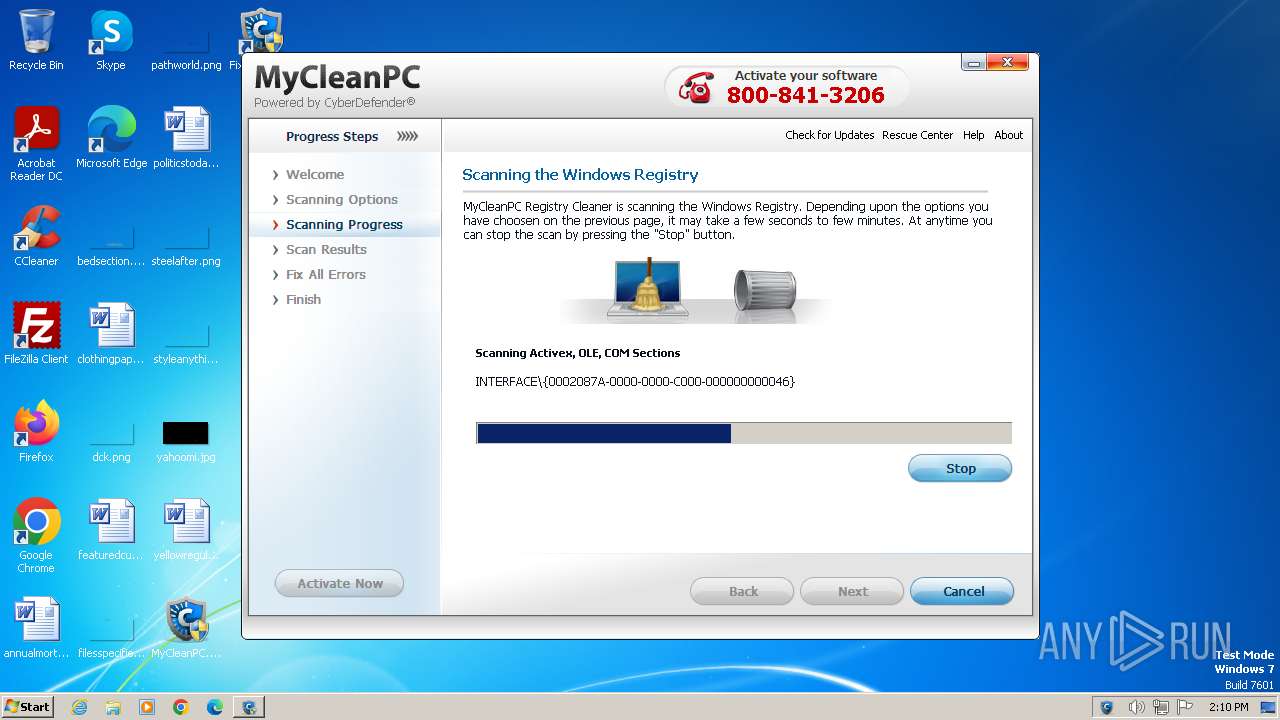
Task: Open the Recycle Bin desktop icon
Action: [x=36, y=40]
